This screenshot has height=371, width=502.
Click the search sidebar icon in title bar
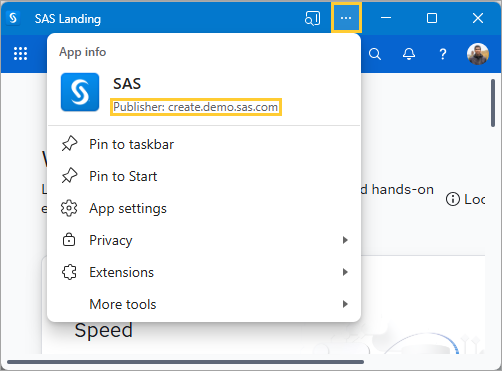tap(312, 18)
